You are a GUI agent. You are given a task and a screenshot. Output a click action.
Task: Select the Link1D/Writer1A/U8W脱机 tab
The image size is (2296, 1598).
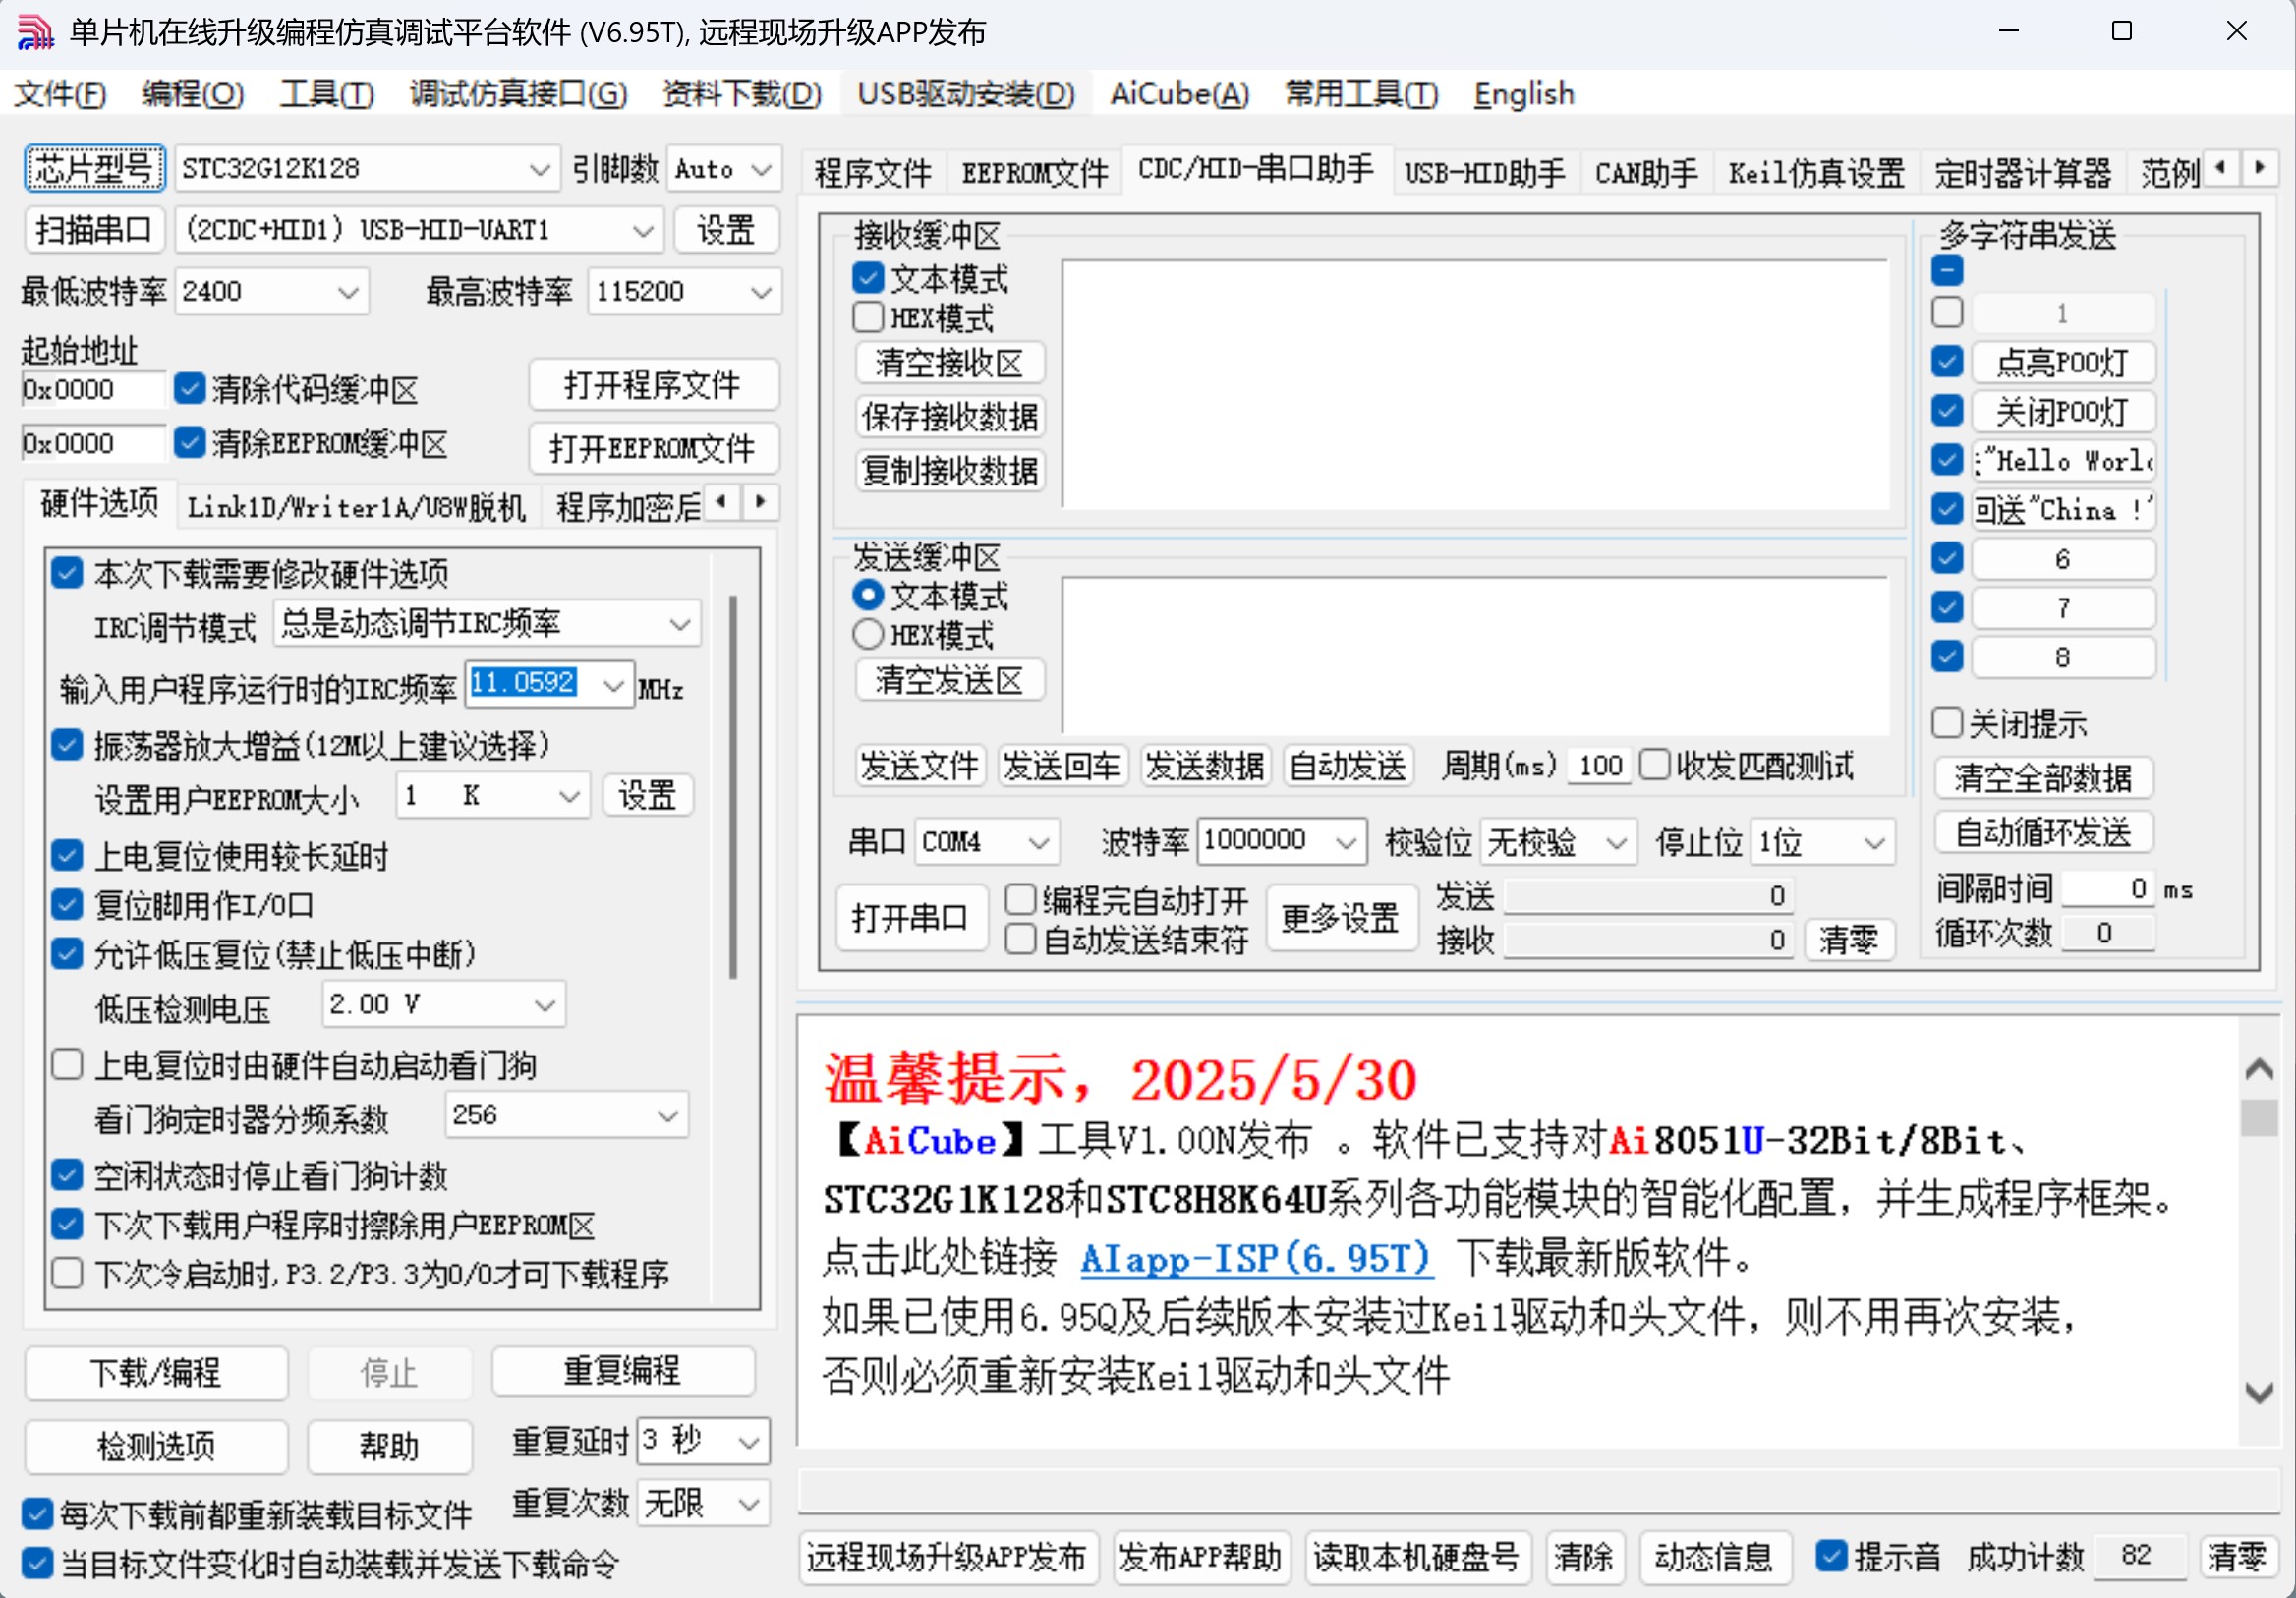click(x=356, y=507)
